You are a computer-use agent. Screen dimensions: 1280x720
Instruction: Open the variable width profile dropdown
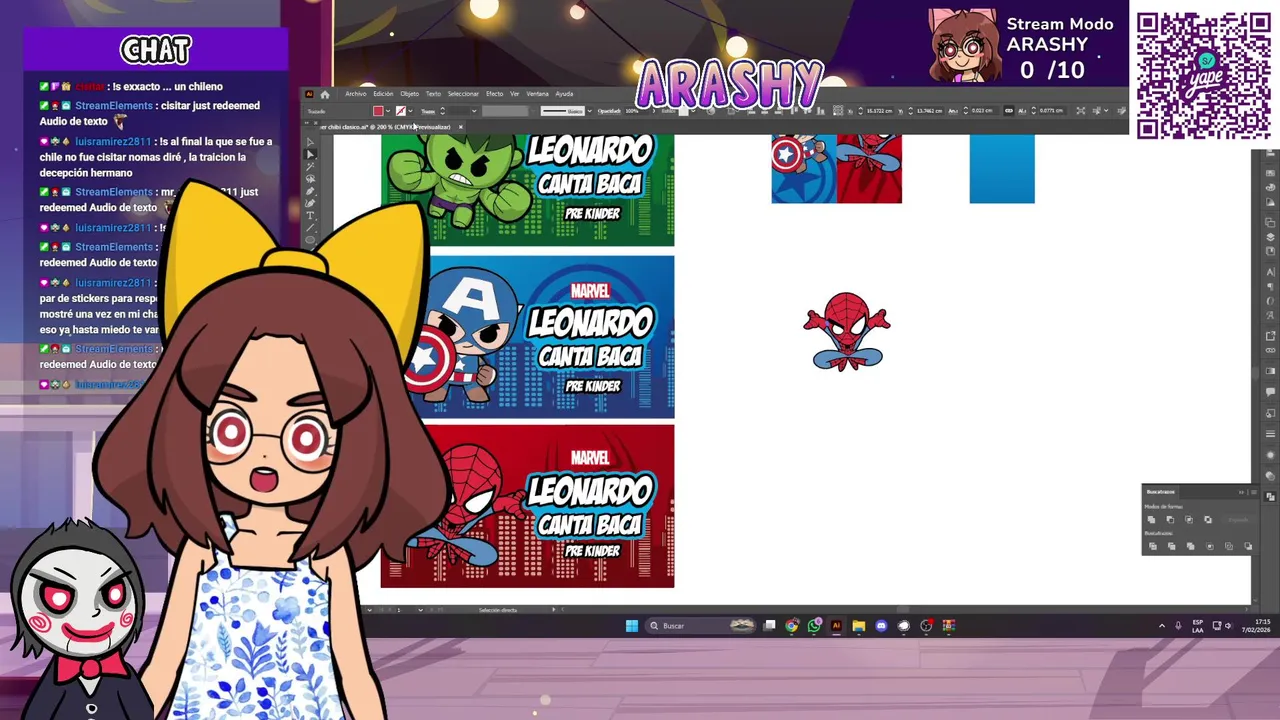pyautogui.click(x=533, y=110)
